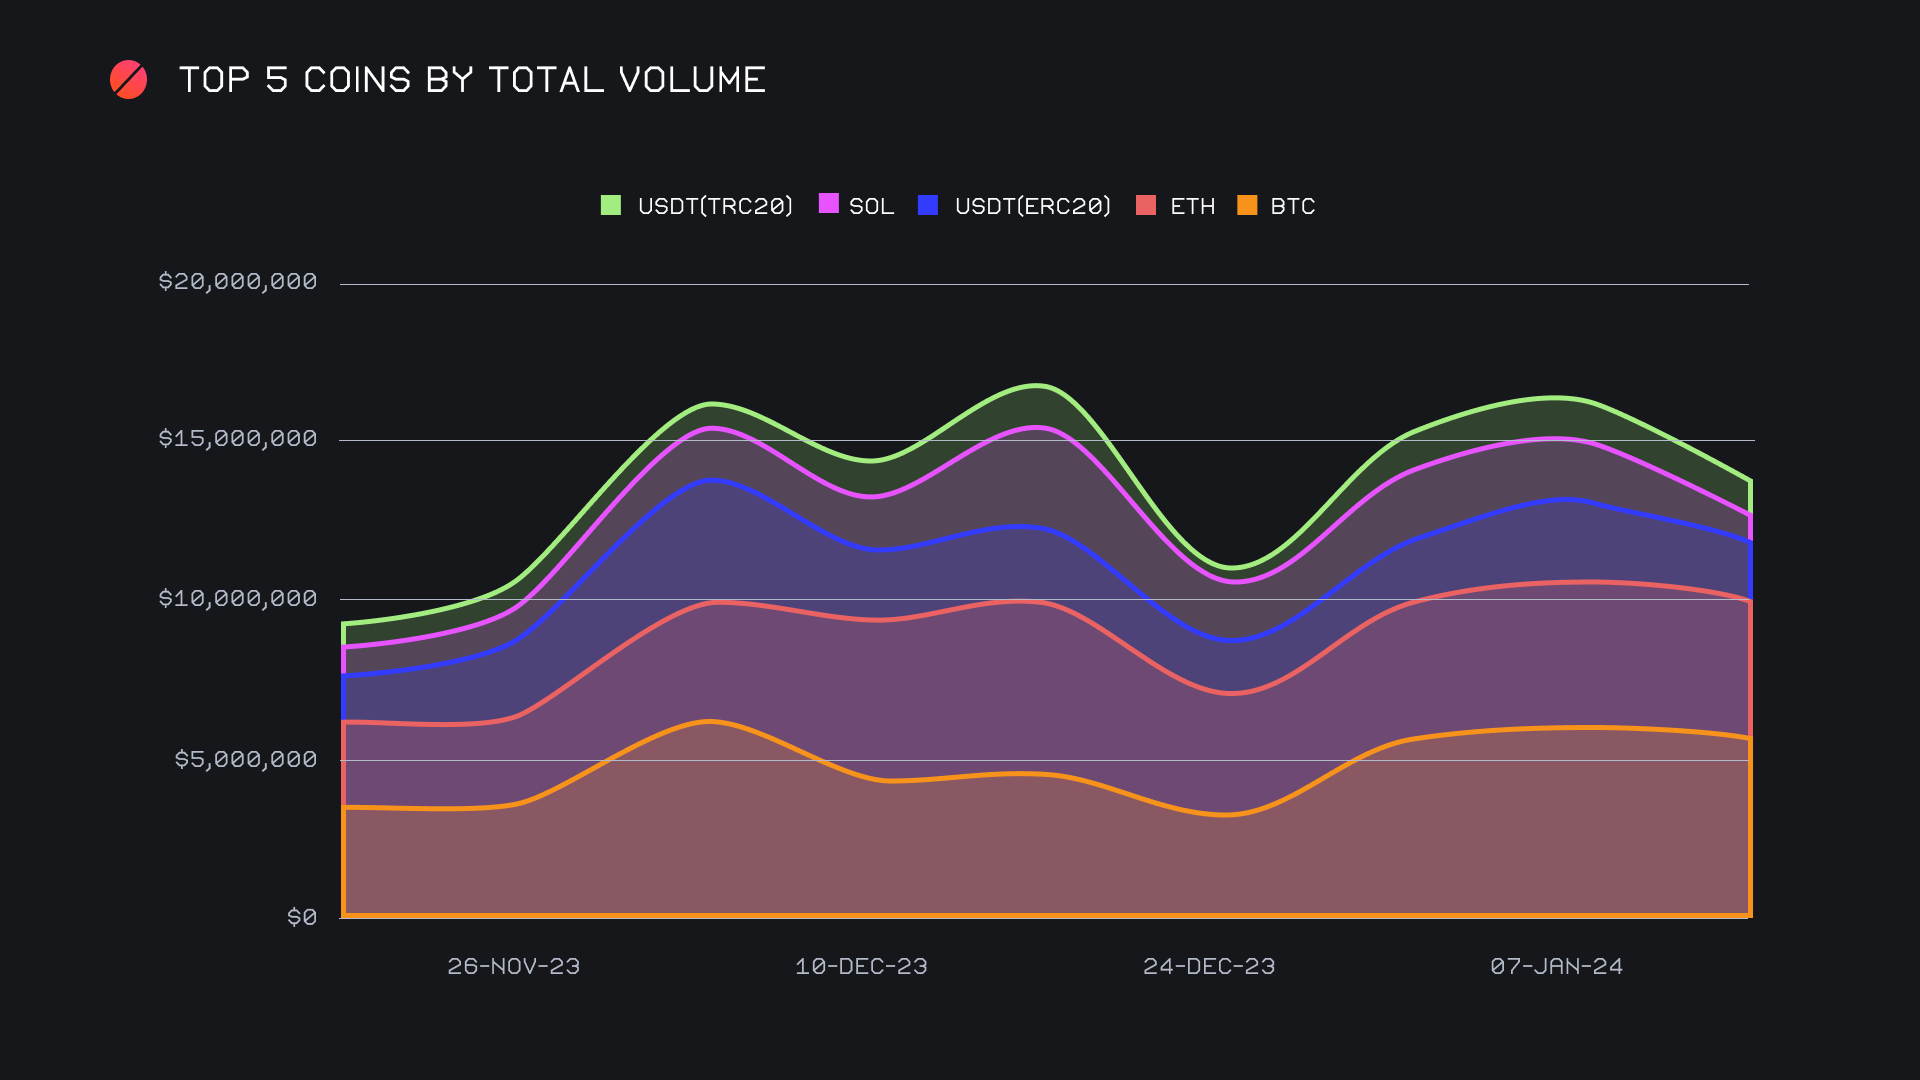Toggle the USDT(ERC20) legend label
Image resolution: width=1920 pixels, height=1080 pixels.
click(1032, 206)
